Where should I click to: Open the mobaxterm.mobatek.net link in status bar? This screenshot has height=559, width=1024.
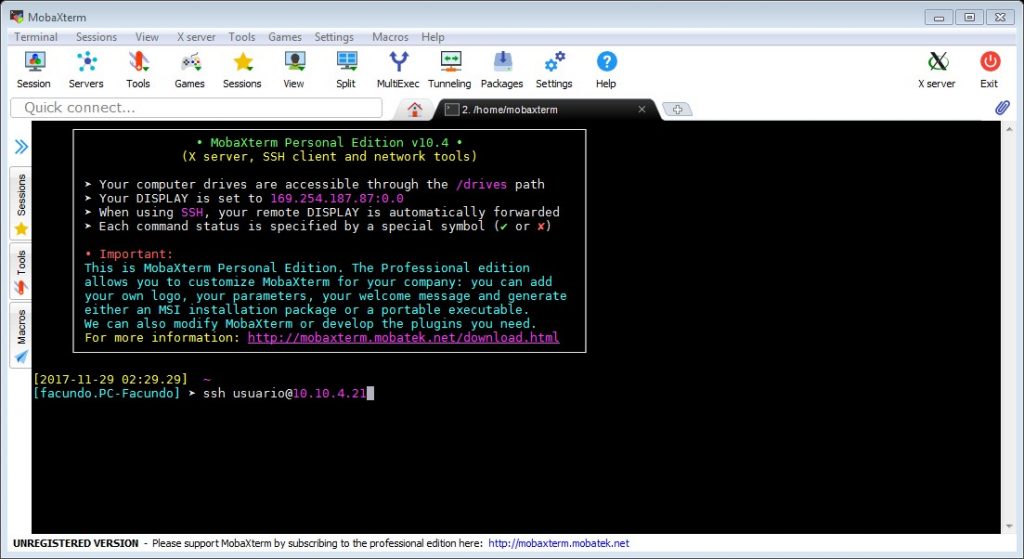click(x=559, y=543)
